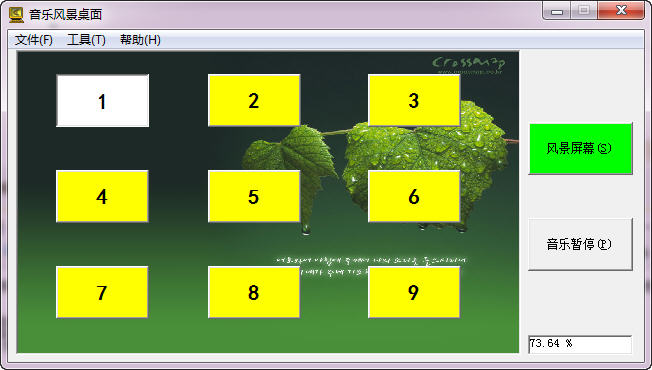This screenshot has width=652, height=370.
Task: Select the yellow number 7 button
Action: [x=102, y=292]
